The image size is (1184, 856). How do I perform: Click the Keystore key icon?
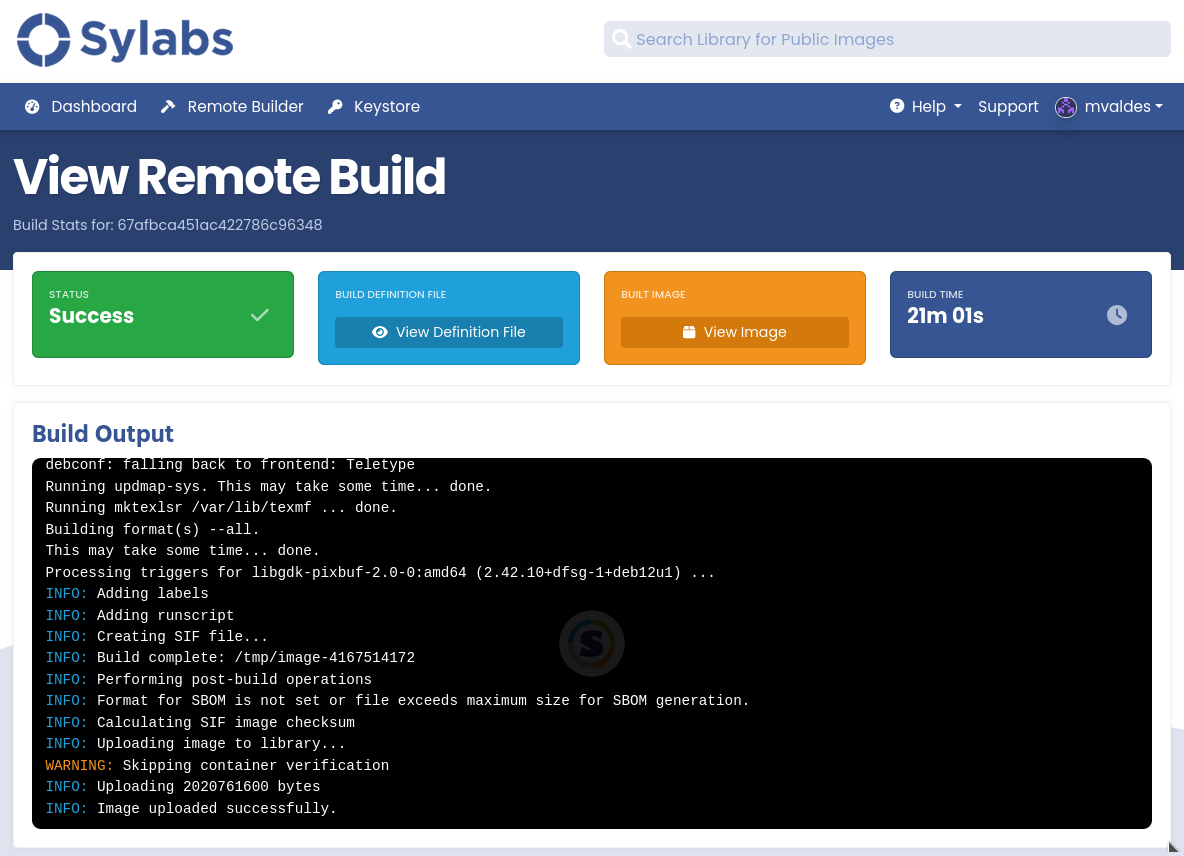pos(335,106)
